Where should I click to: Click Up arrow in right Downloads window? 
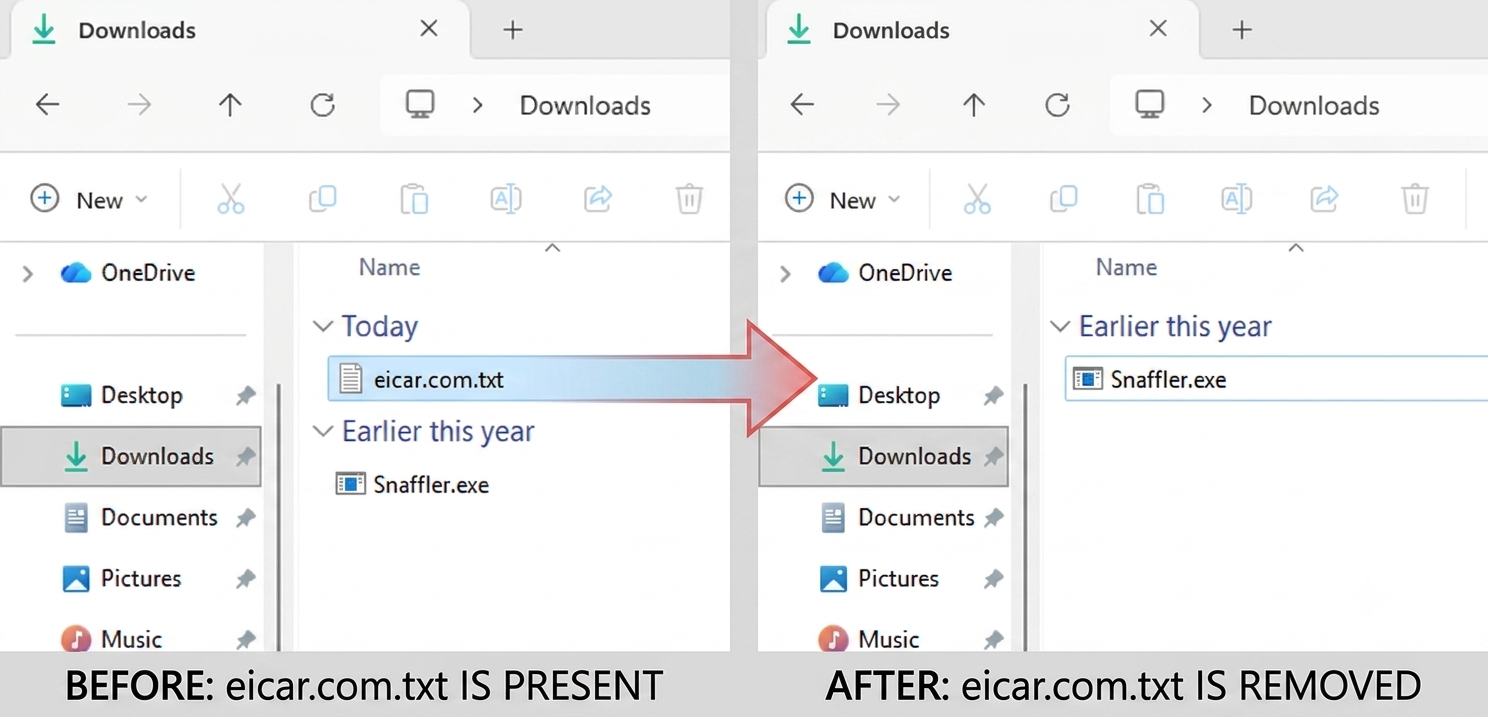(974, 105)
